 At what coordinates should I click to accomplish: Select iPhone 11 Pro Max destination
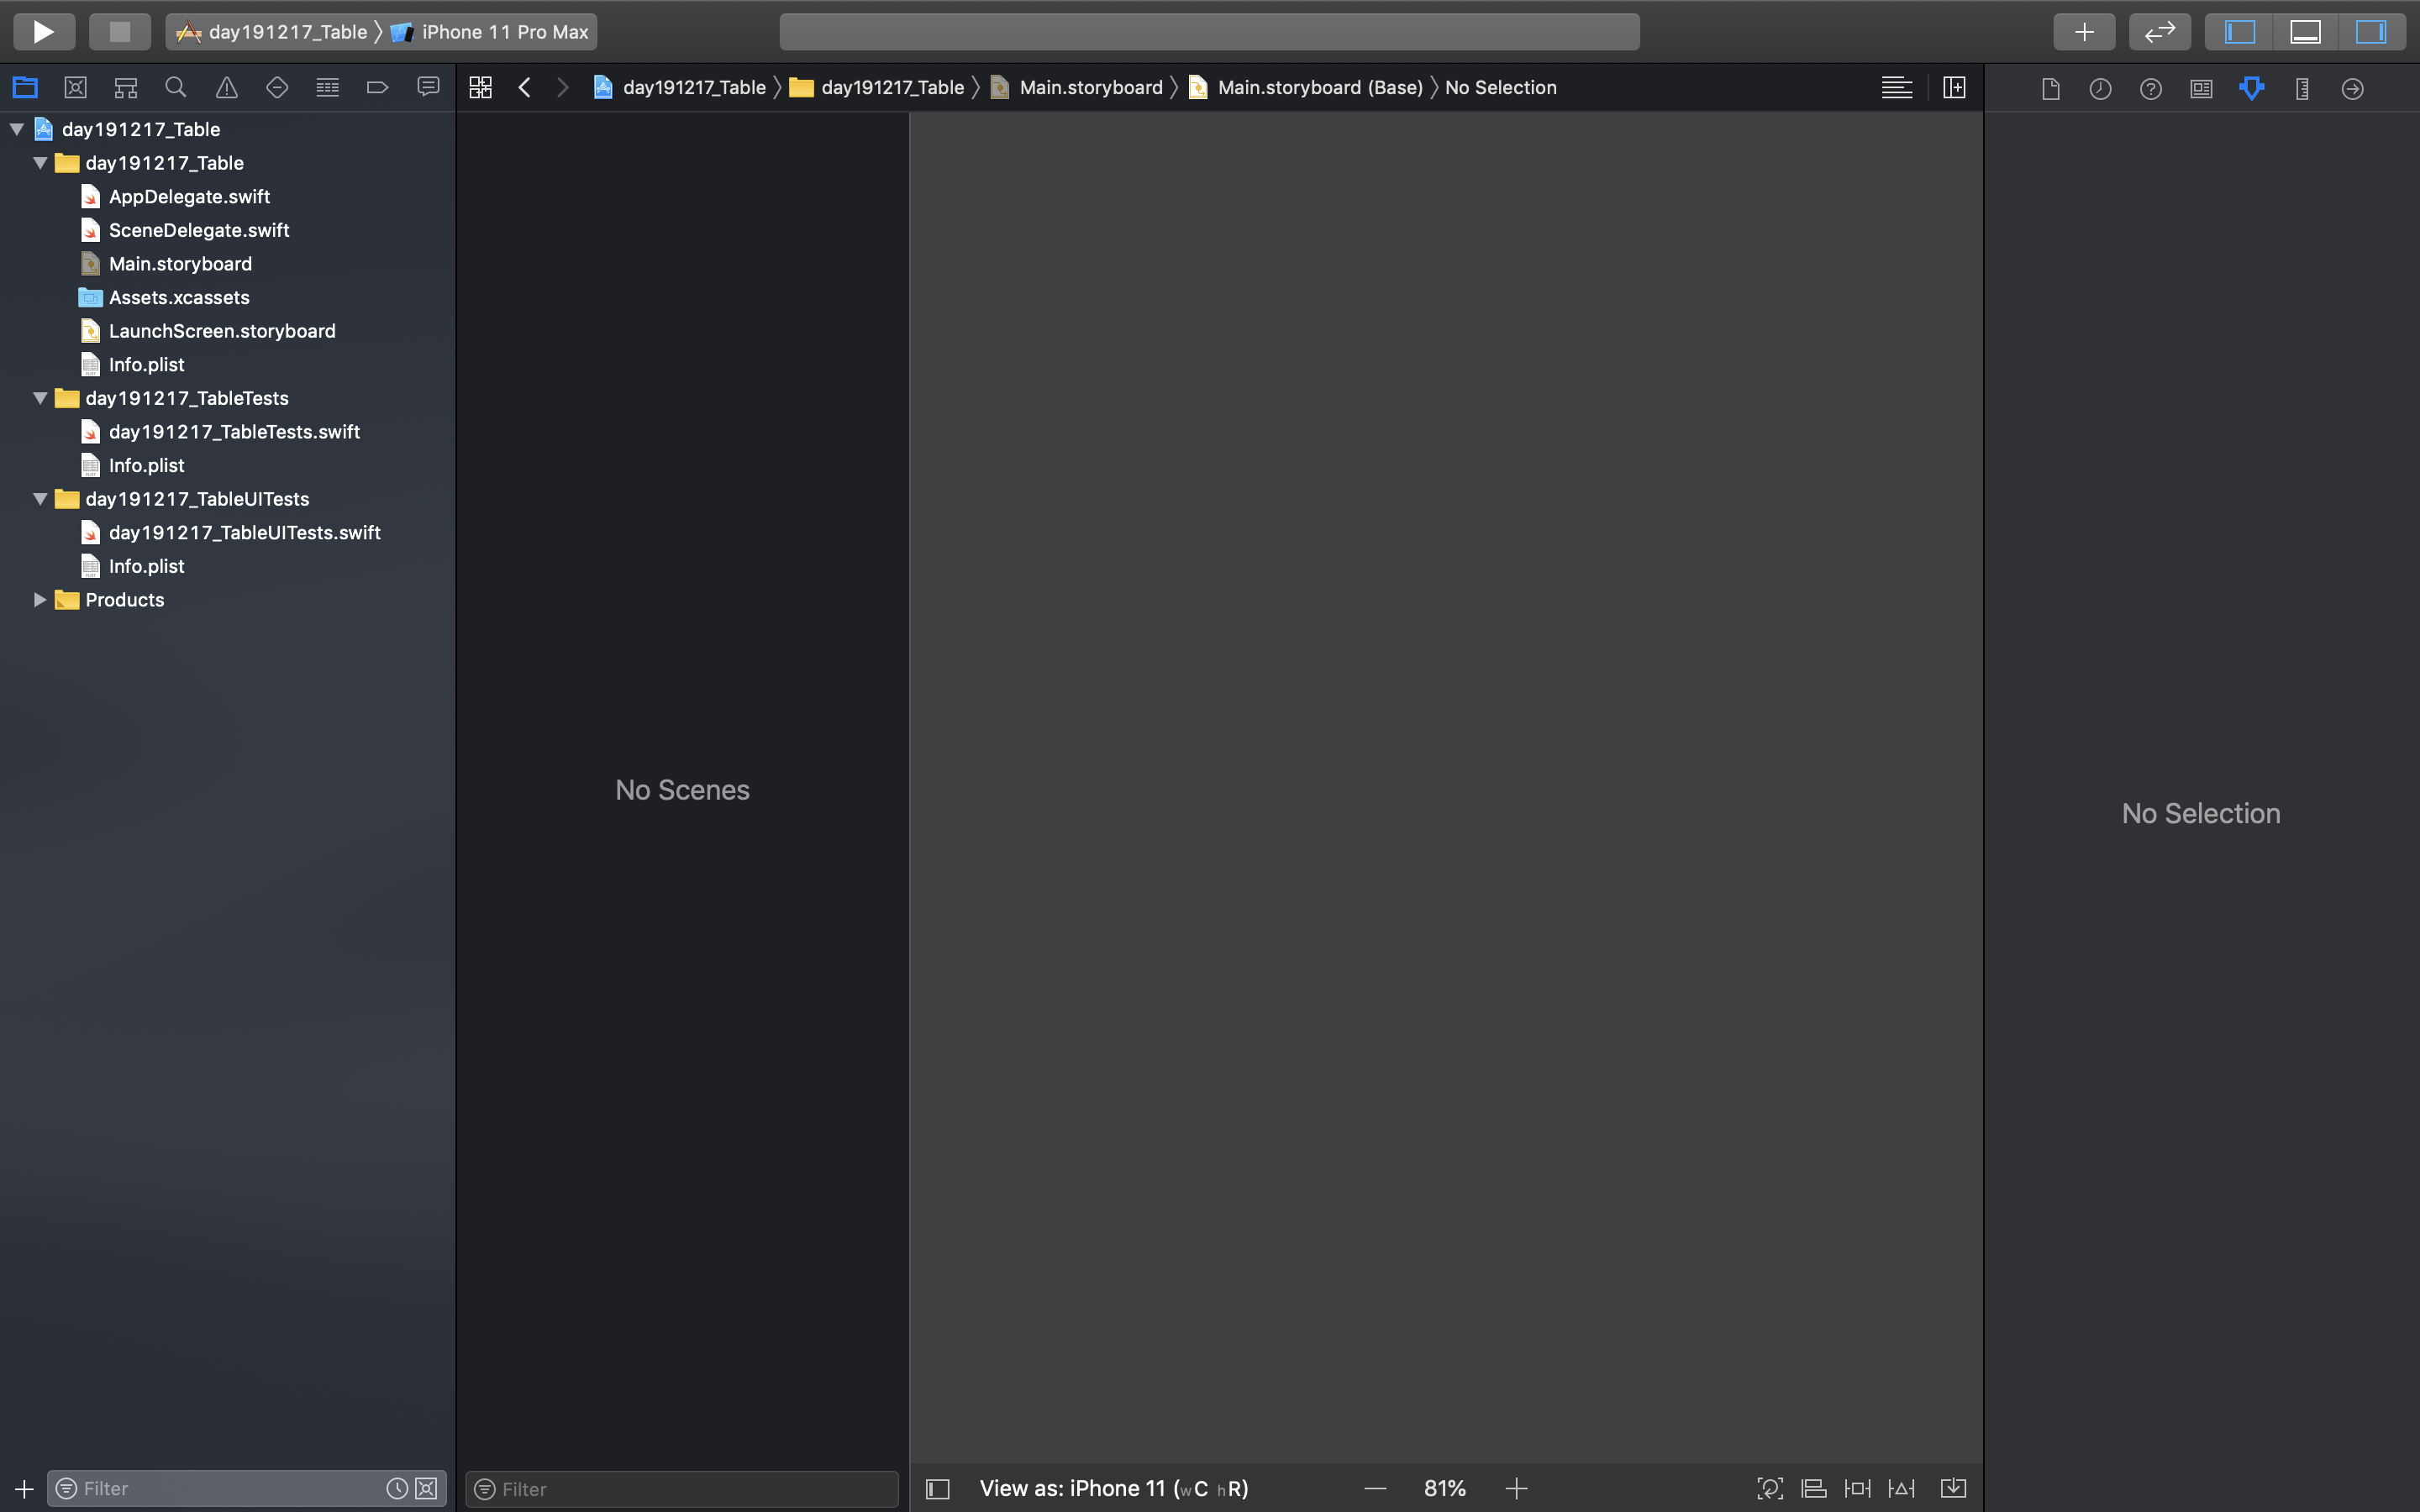coord(503,32)
